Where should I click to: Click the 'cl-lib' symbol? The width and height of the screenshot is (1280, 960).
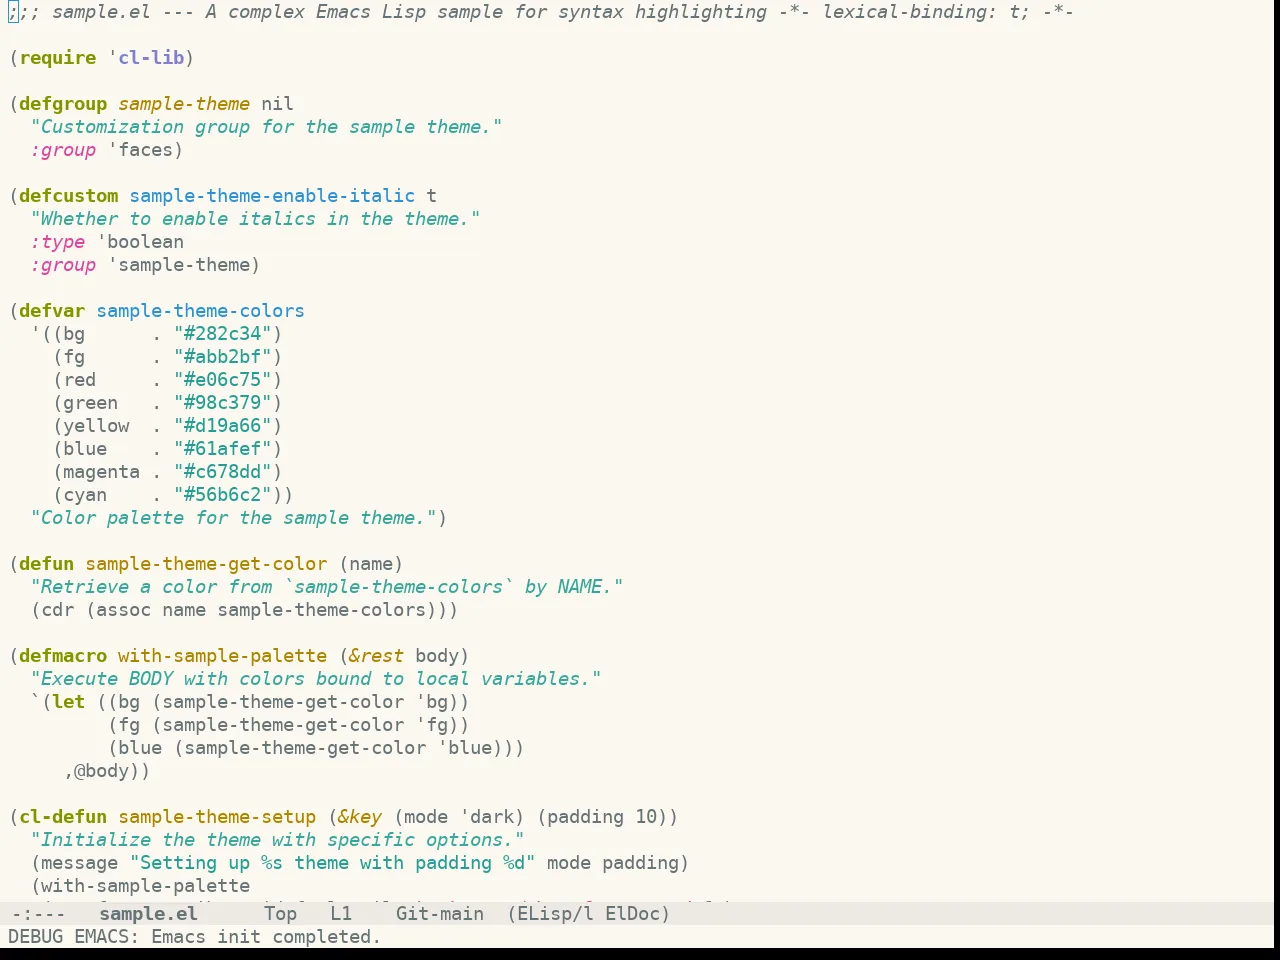151,58
